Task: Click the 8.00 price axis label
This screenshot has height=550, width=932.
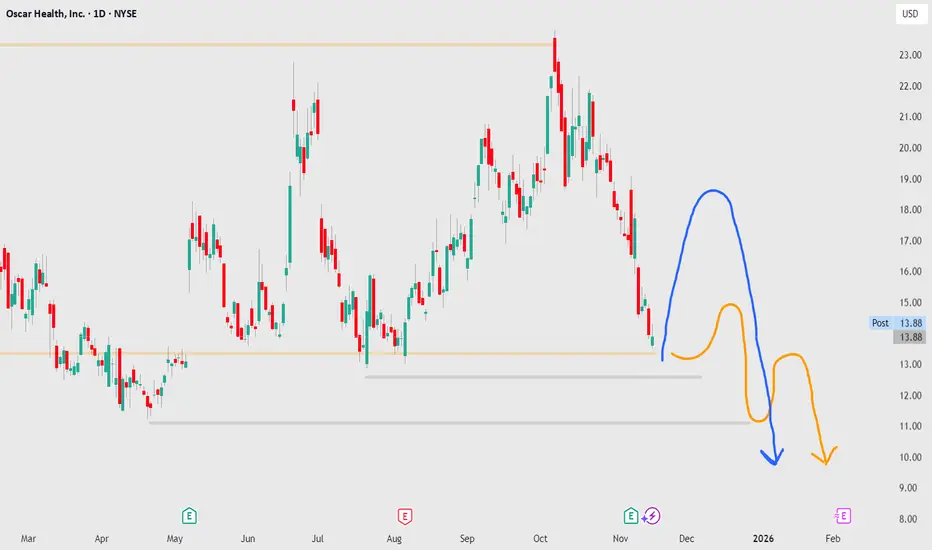Action: point(908,519)
